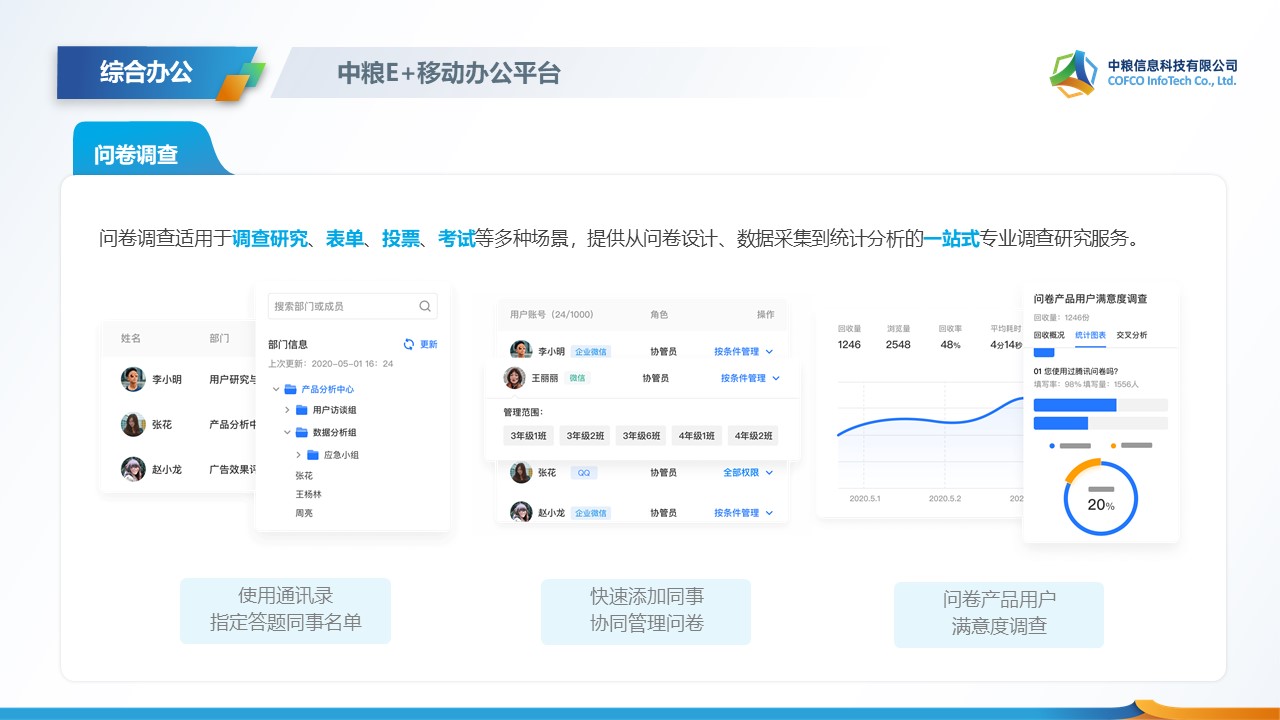Select the 4年级1班 scope tag
The height and width of the screenshot is (720, 1280).
coord(696,436)
